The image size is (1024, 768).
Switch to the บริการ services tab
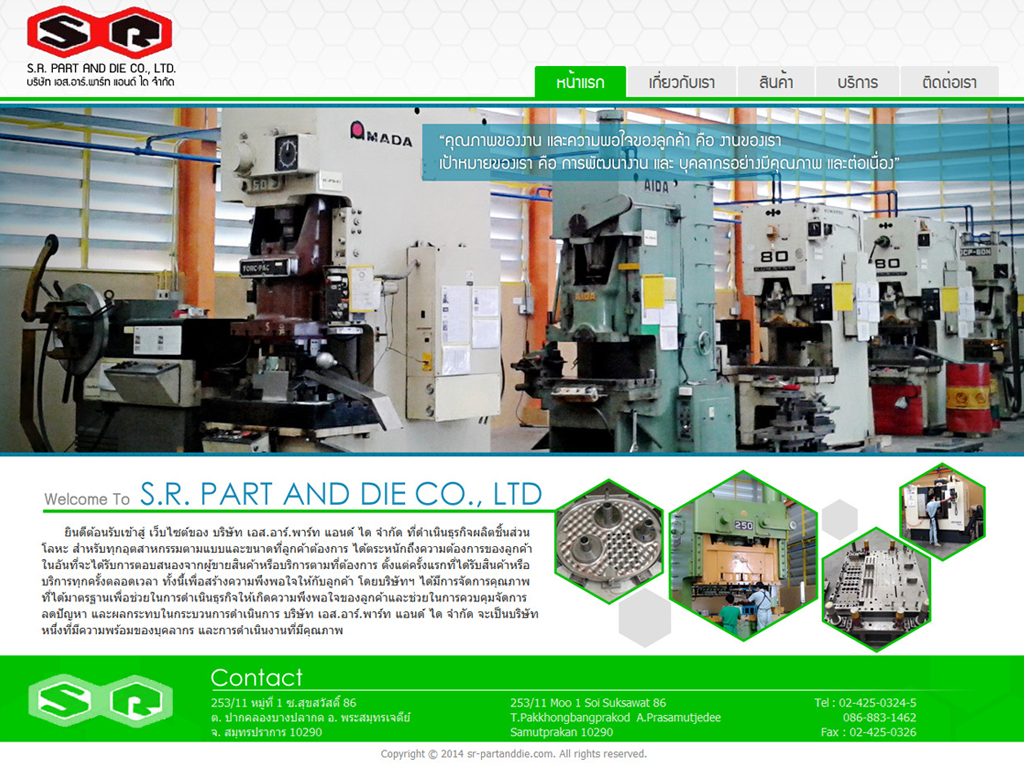pyautogui.click(x=858, y=82)
